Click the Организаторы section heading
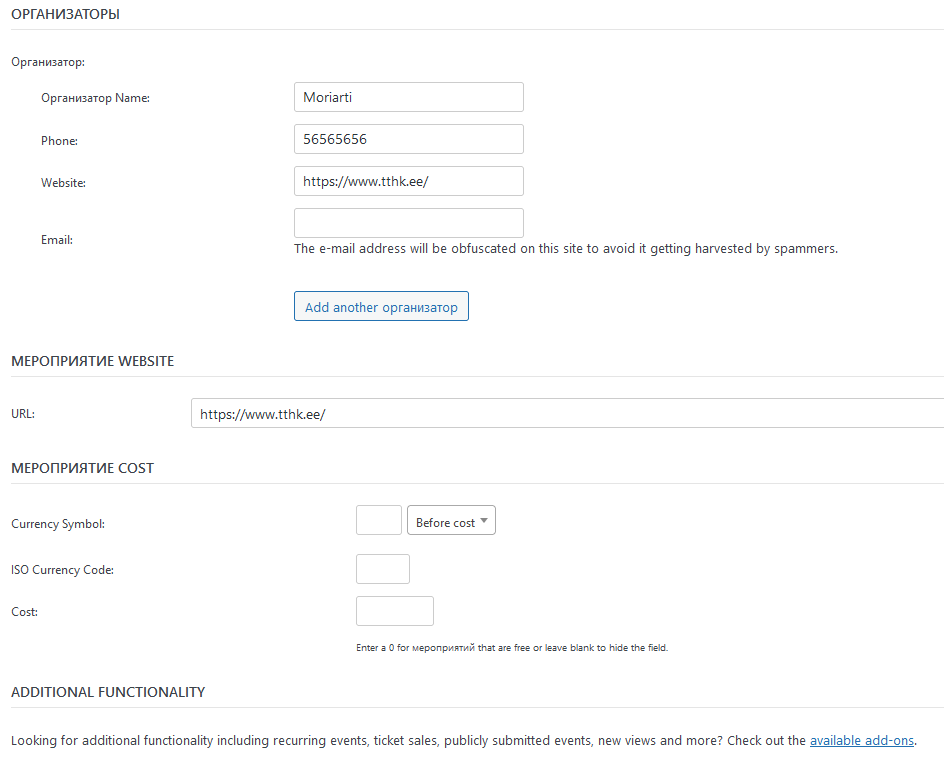This screenshot has width=944, height=776. [66, 14]
